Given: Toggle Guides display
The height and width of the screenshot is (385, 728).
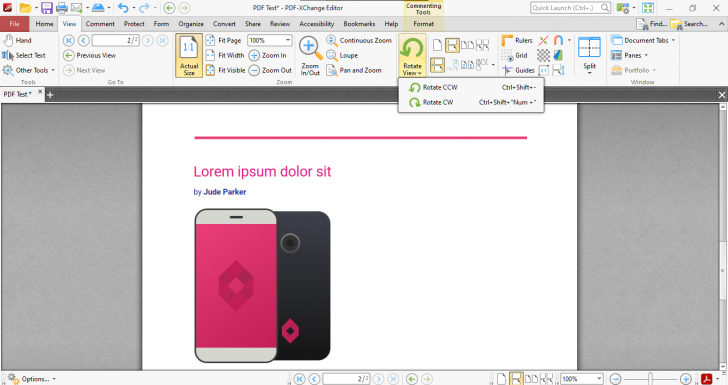Looking at the screenshot, I should point(518,70).
